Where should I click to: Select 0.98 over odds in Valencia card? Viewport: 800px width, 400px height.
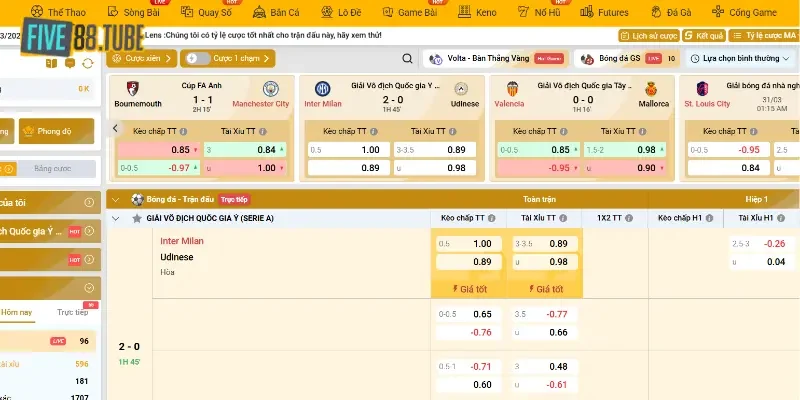pos(625,149)
